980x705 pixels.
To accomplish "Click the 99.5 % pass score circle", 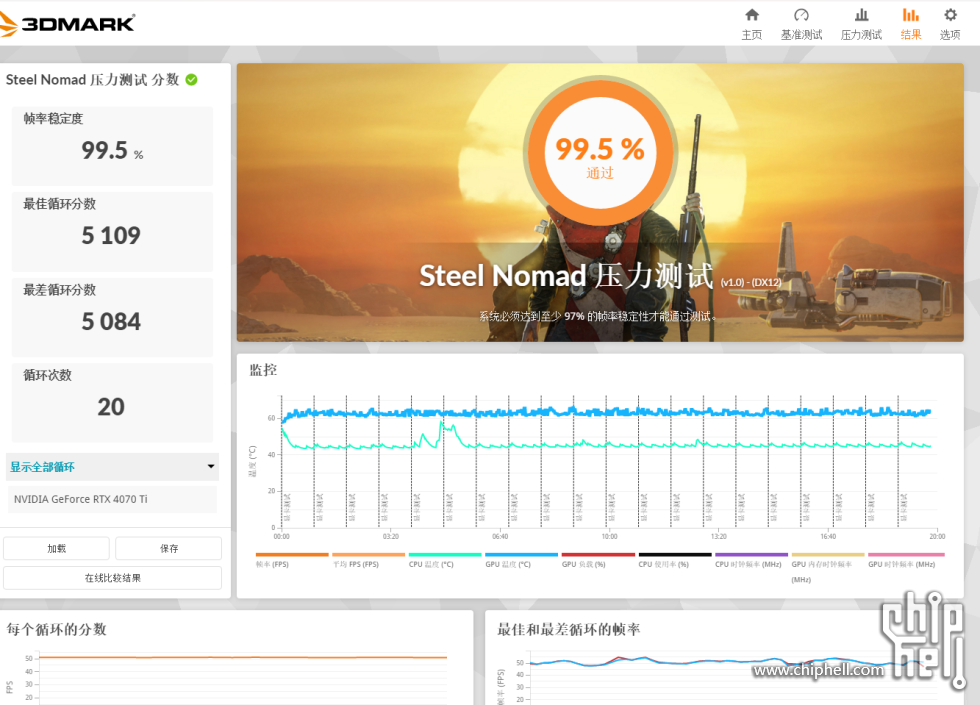I will tap(600, 152).
